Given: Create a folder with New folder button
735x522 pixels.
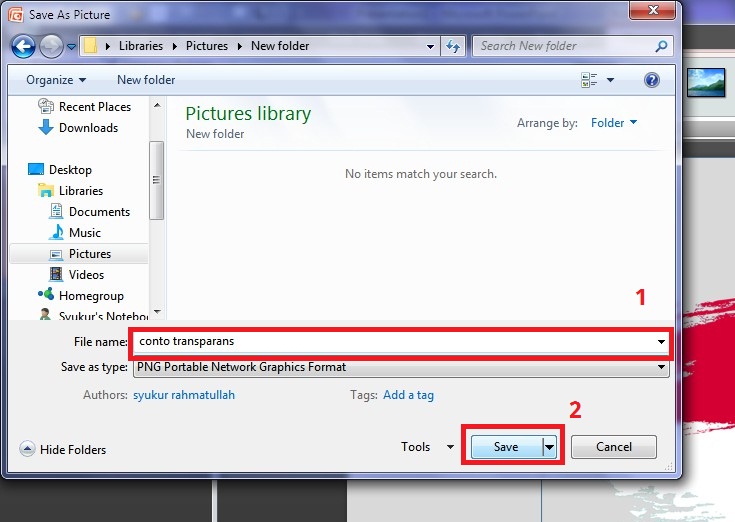Looking at the screenshot, I should point(146,80).
